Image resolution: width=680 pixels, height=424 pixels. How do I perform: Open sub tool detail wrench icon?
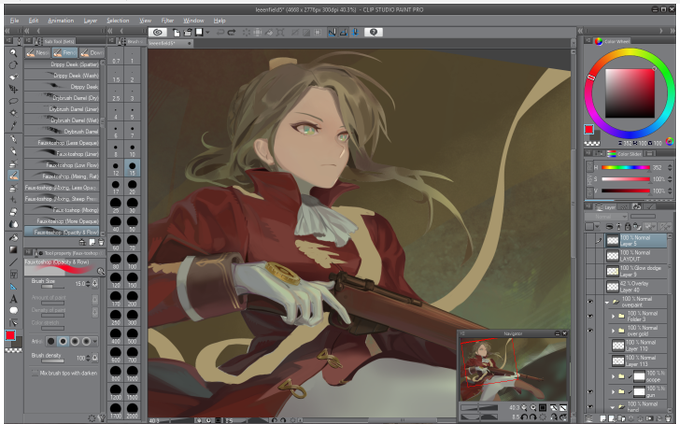coord(102,418)
